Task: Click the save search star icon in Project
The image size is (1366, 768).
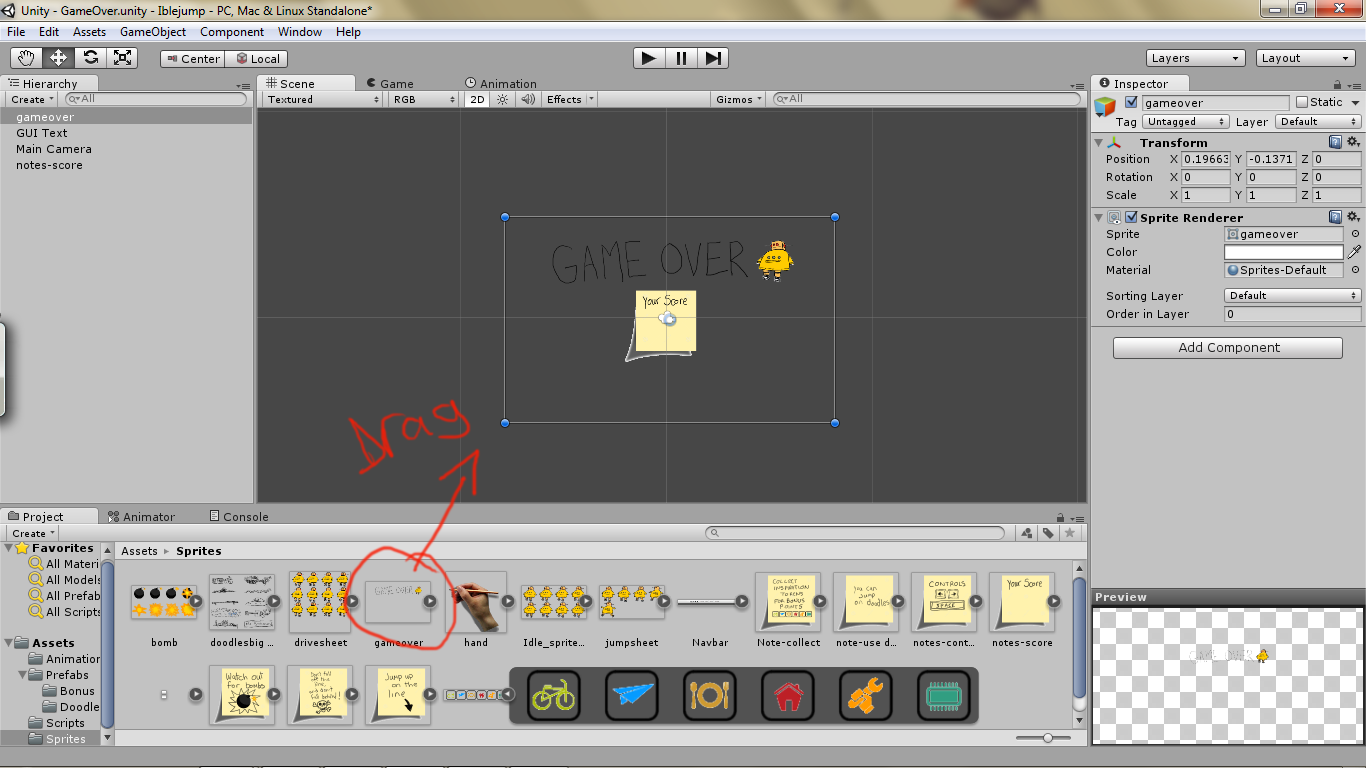Action: pos(1070,533)
